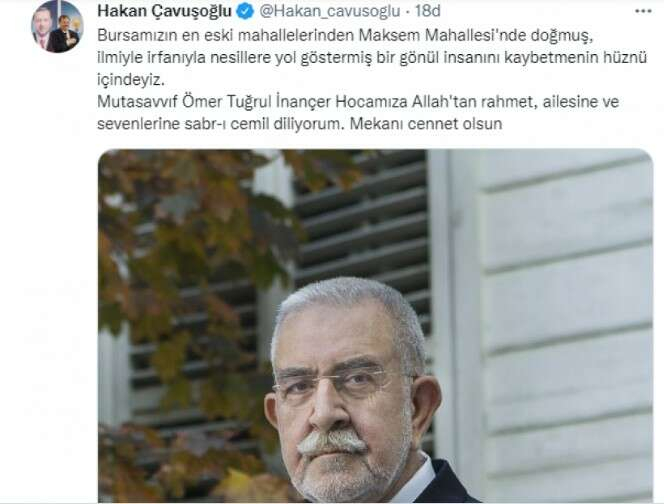The image size is (664, 504).
Task: Click line starting "Mutasavvıf Ömer Tuğrul İnançer"
Action: [358, 102]
